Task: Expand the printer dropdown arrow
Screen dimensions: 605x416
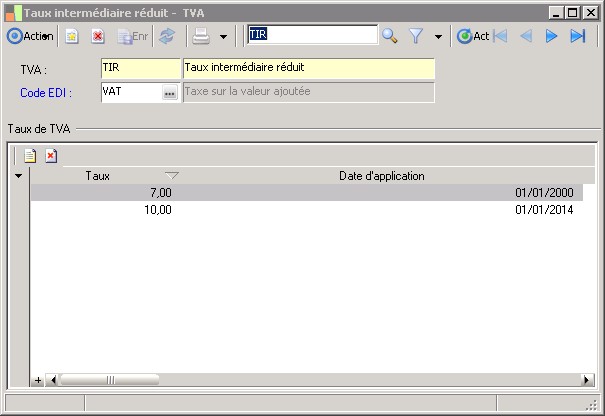Action: [223, 37]
